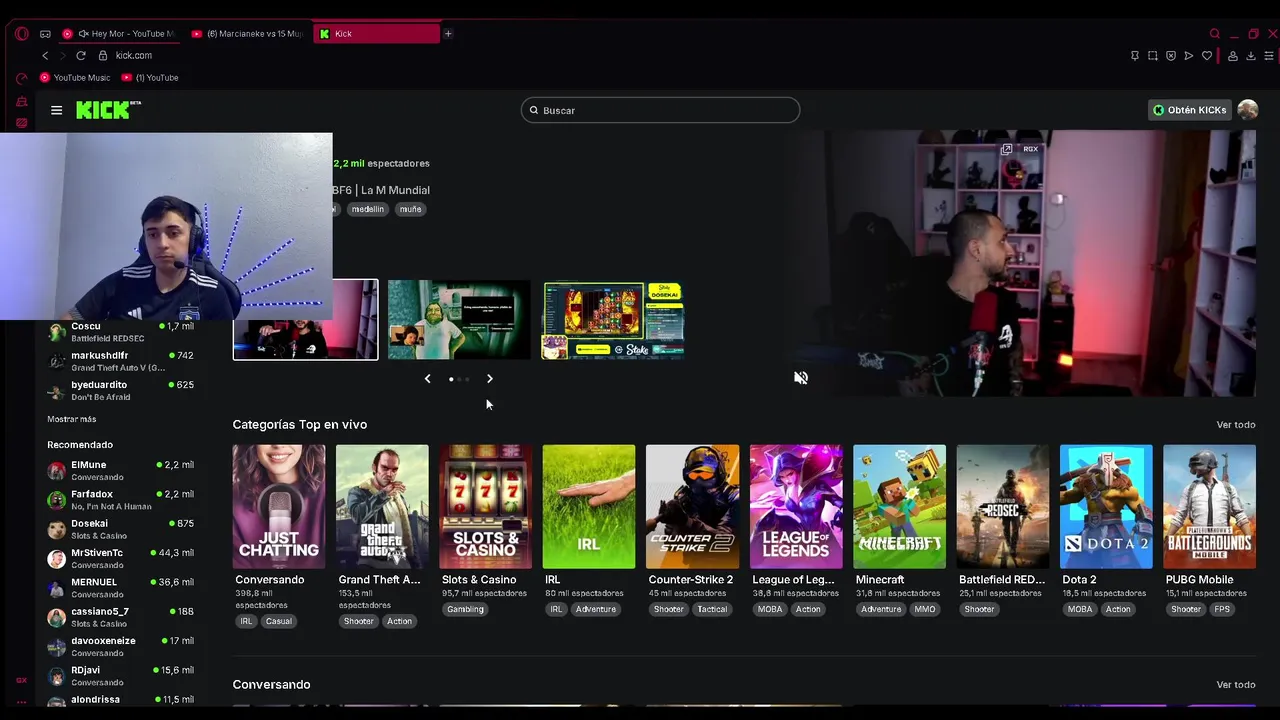Show the previous carousel slide
The height and width of the screenshot is (720, 1280).
[x=428, y=379]
